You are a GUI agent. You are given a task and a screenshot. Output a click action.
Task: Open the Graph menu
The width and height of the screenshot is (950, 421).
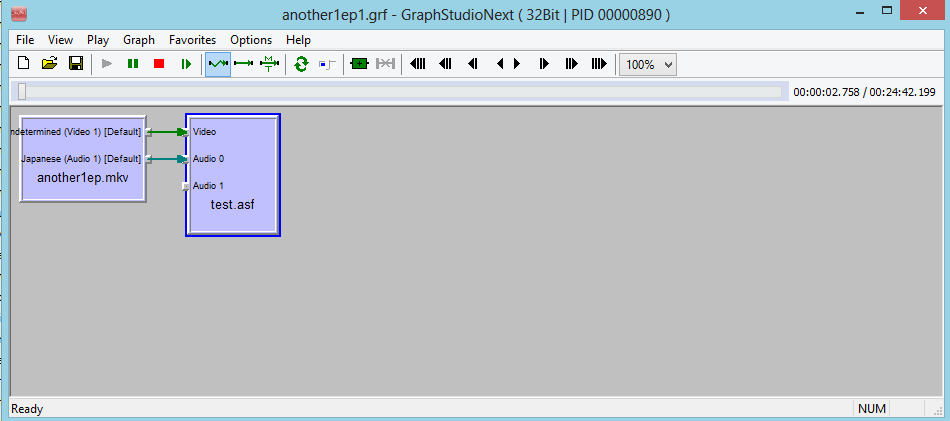pos(139,40)
